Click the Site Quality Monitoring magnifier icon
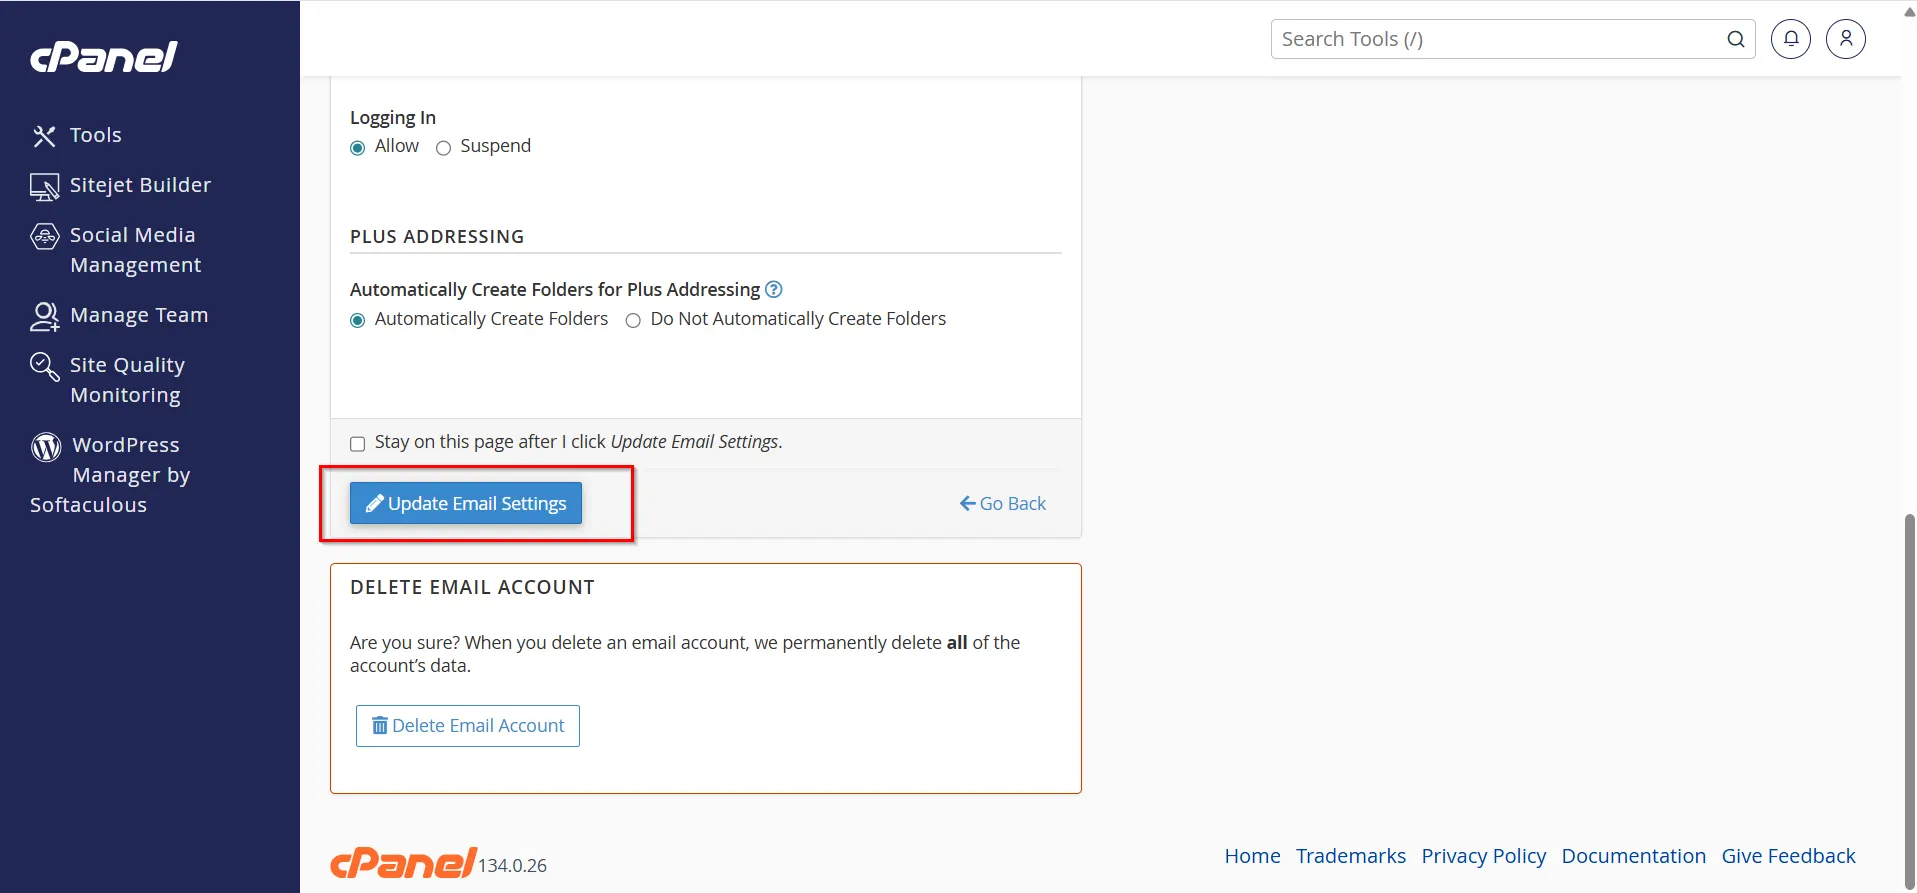 point(45,366)
